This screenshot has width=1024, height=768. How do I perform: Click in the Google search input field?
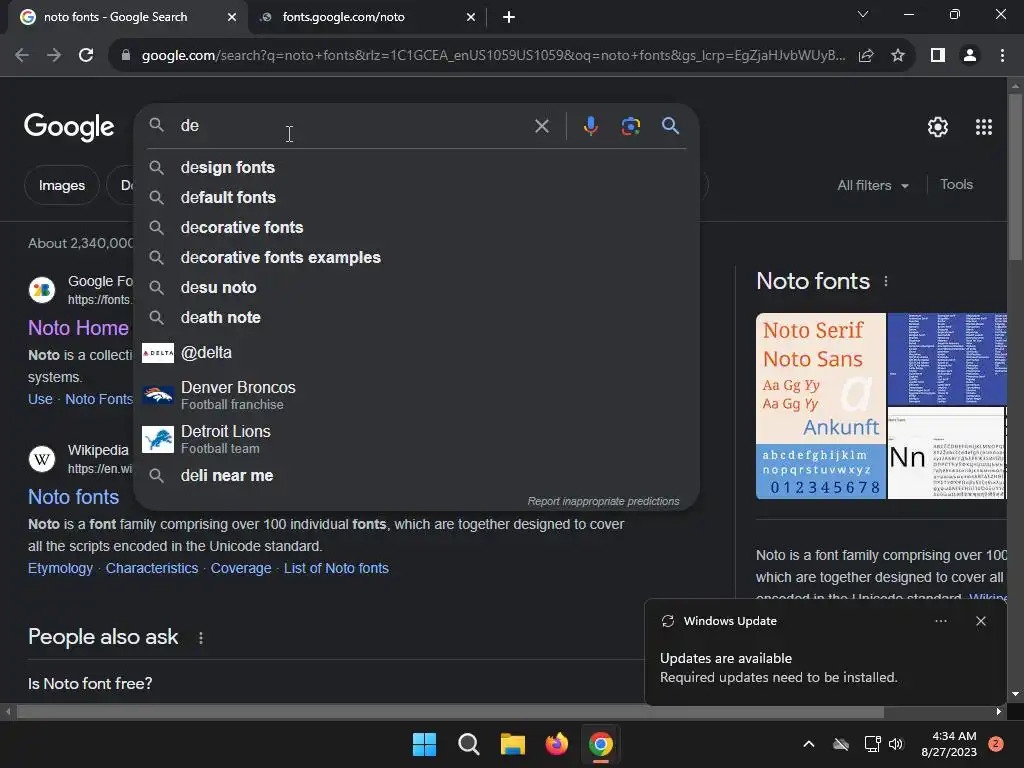click(353, 125)
